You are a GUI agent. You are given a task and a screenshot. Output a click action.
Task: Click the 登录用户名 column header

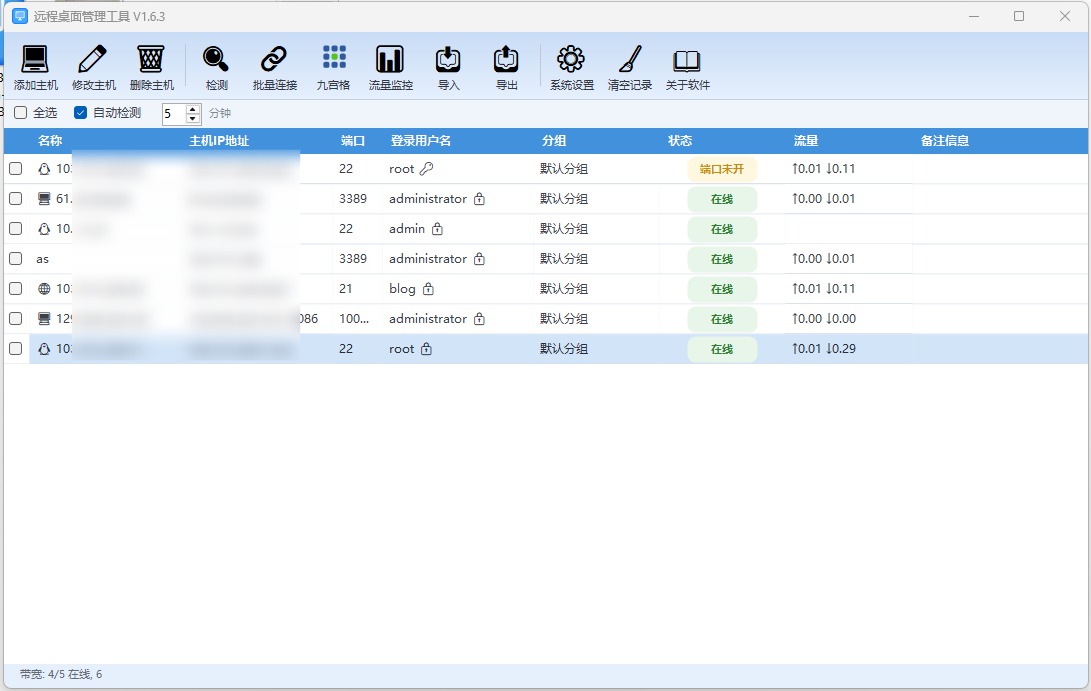point(421,141)
